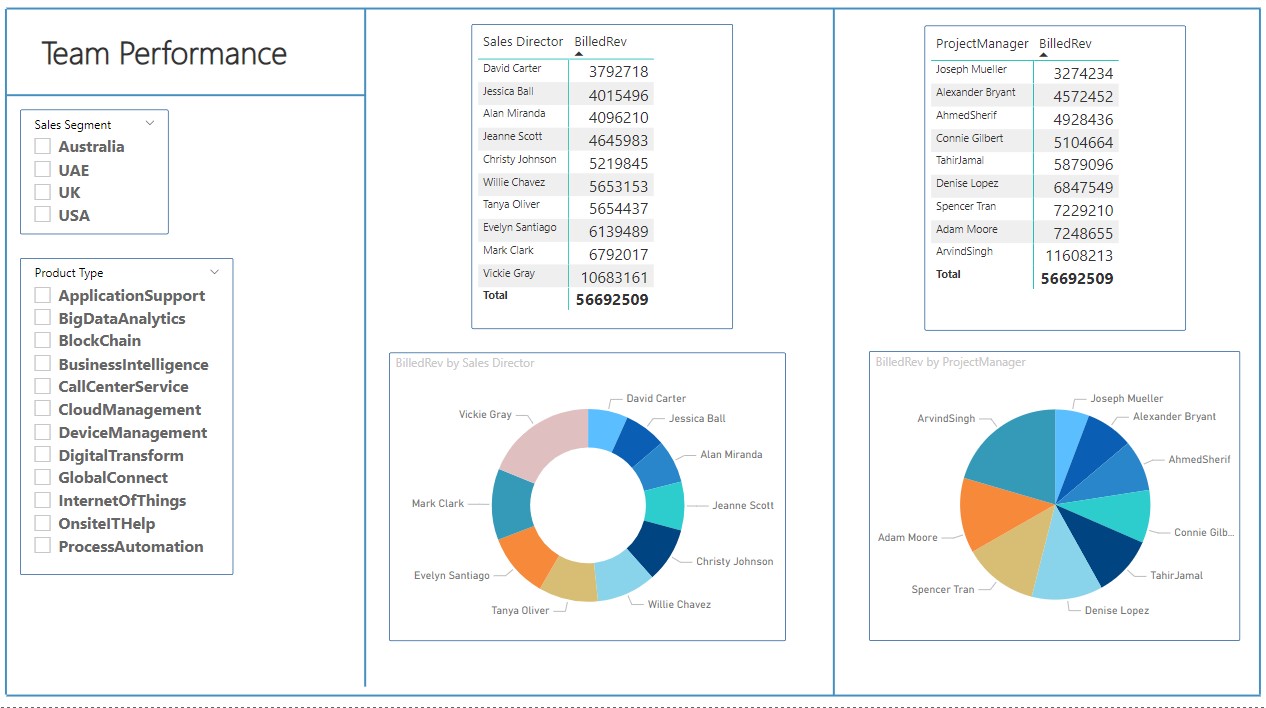Image resolution: width=1266 pixels, height=708 pixels.
Task: Check the ApplicationSupport product type
Action: click(x=42, y=295)
